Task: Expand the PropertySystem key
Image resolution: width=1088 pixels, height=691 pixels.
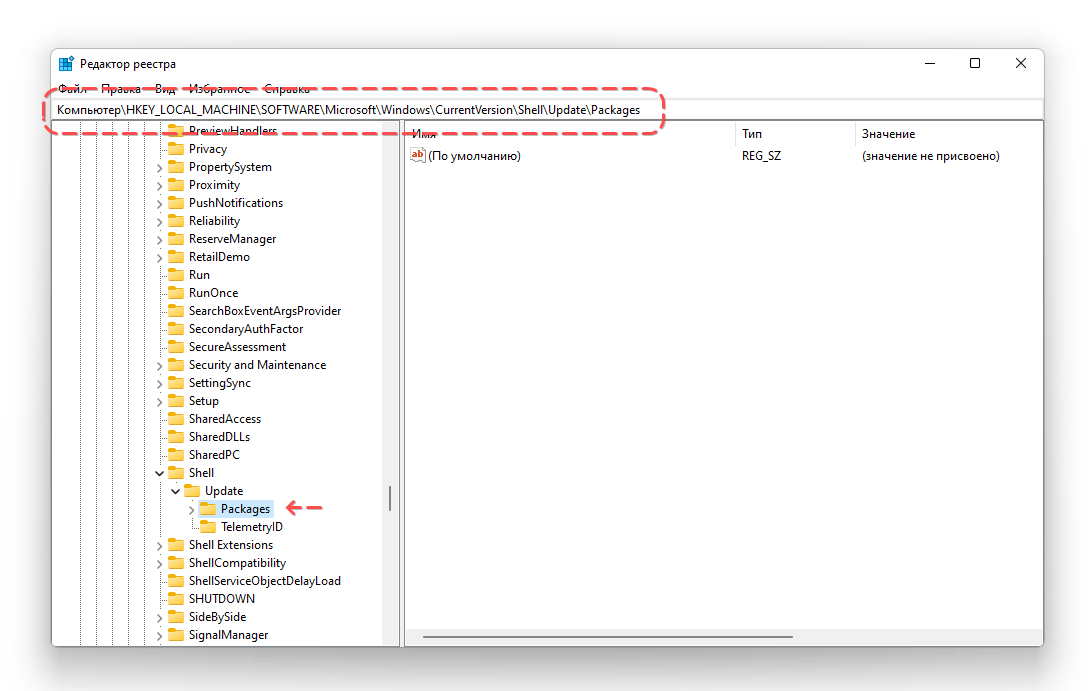Action: point(160,168)
